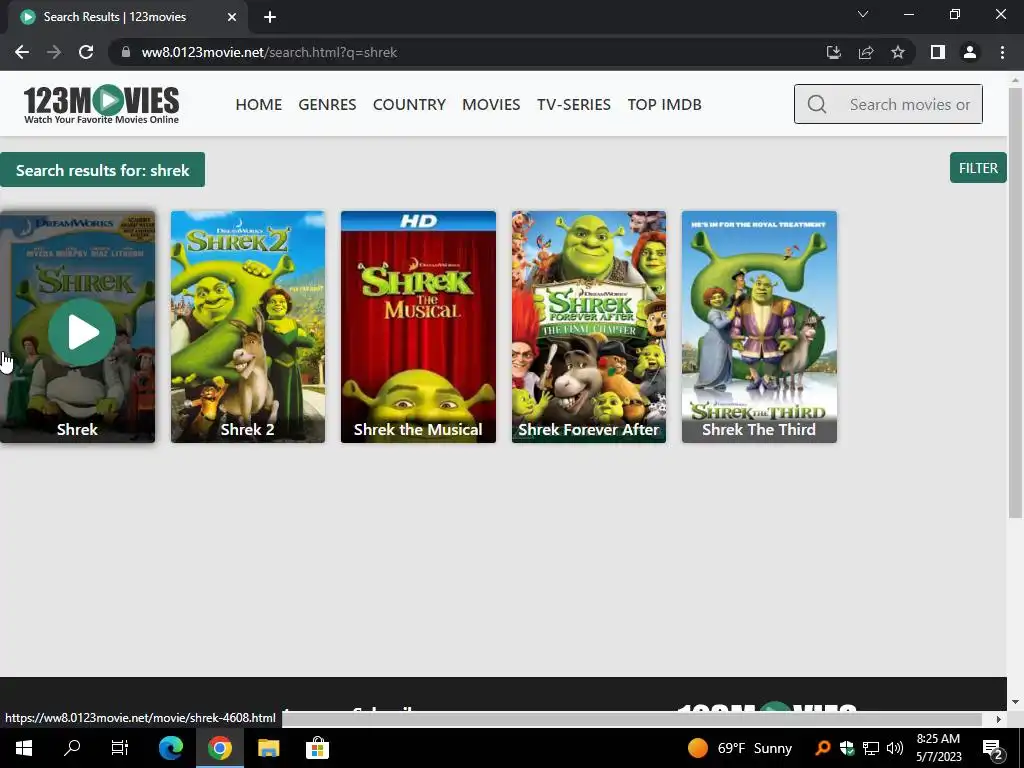Click the address bar URL
This screenshot has width=1024, height=768.
point(269,52)
